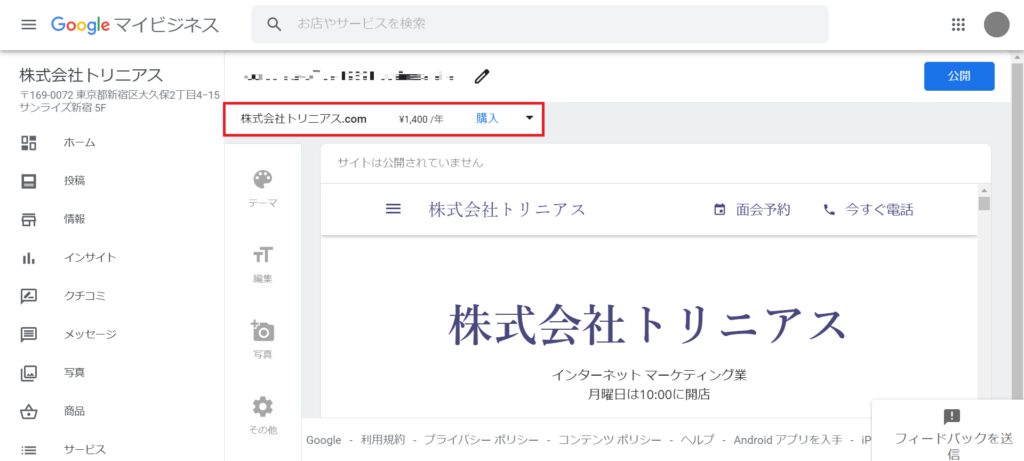Click the sidebar 株式会社トリニアス business name
The width and height of the screenshot is (1024, 461).
click(91, 75)
